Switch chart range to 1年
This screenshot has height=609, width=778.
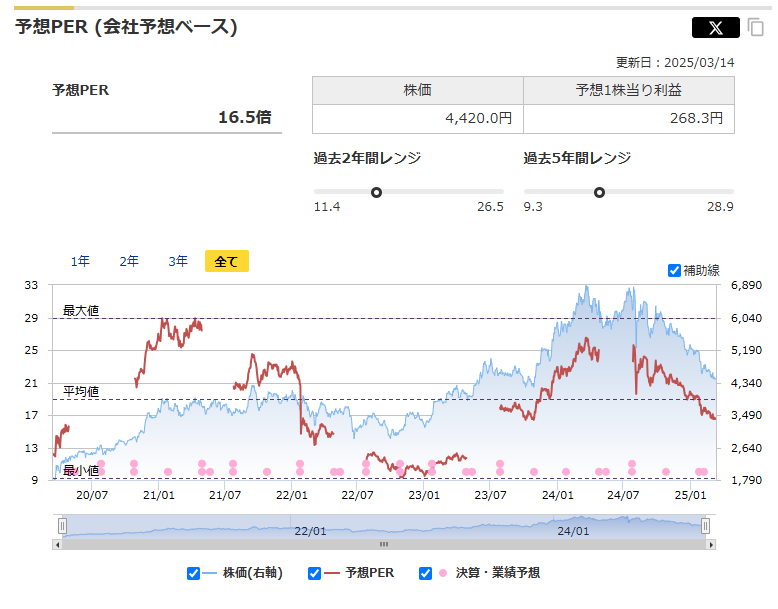(80, 261)
